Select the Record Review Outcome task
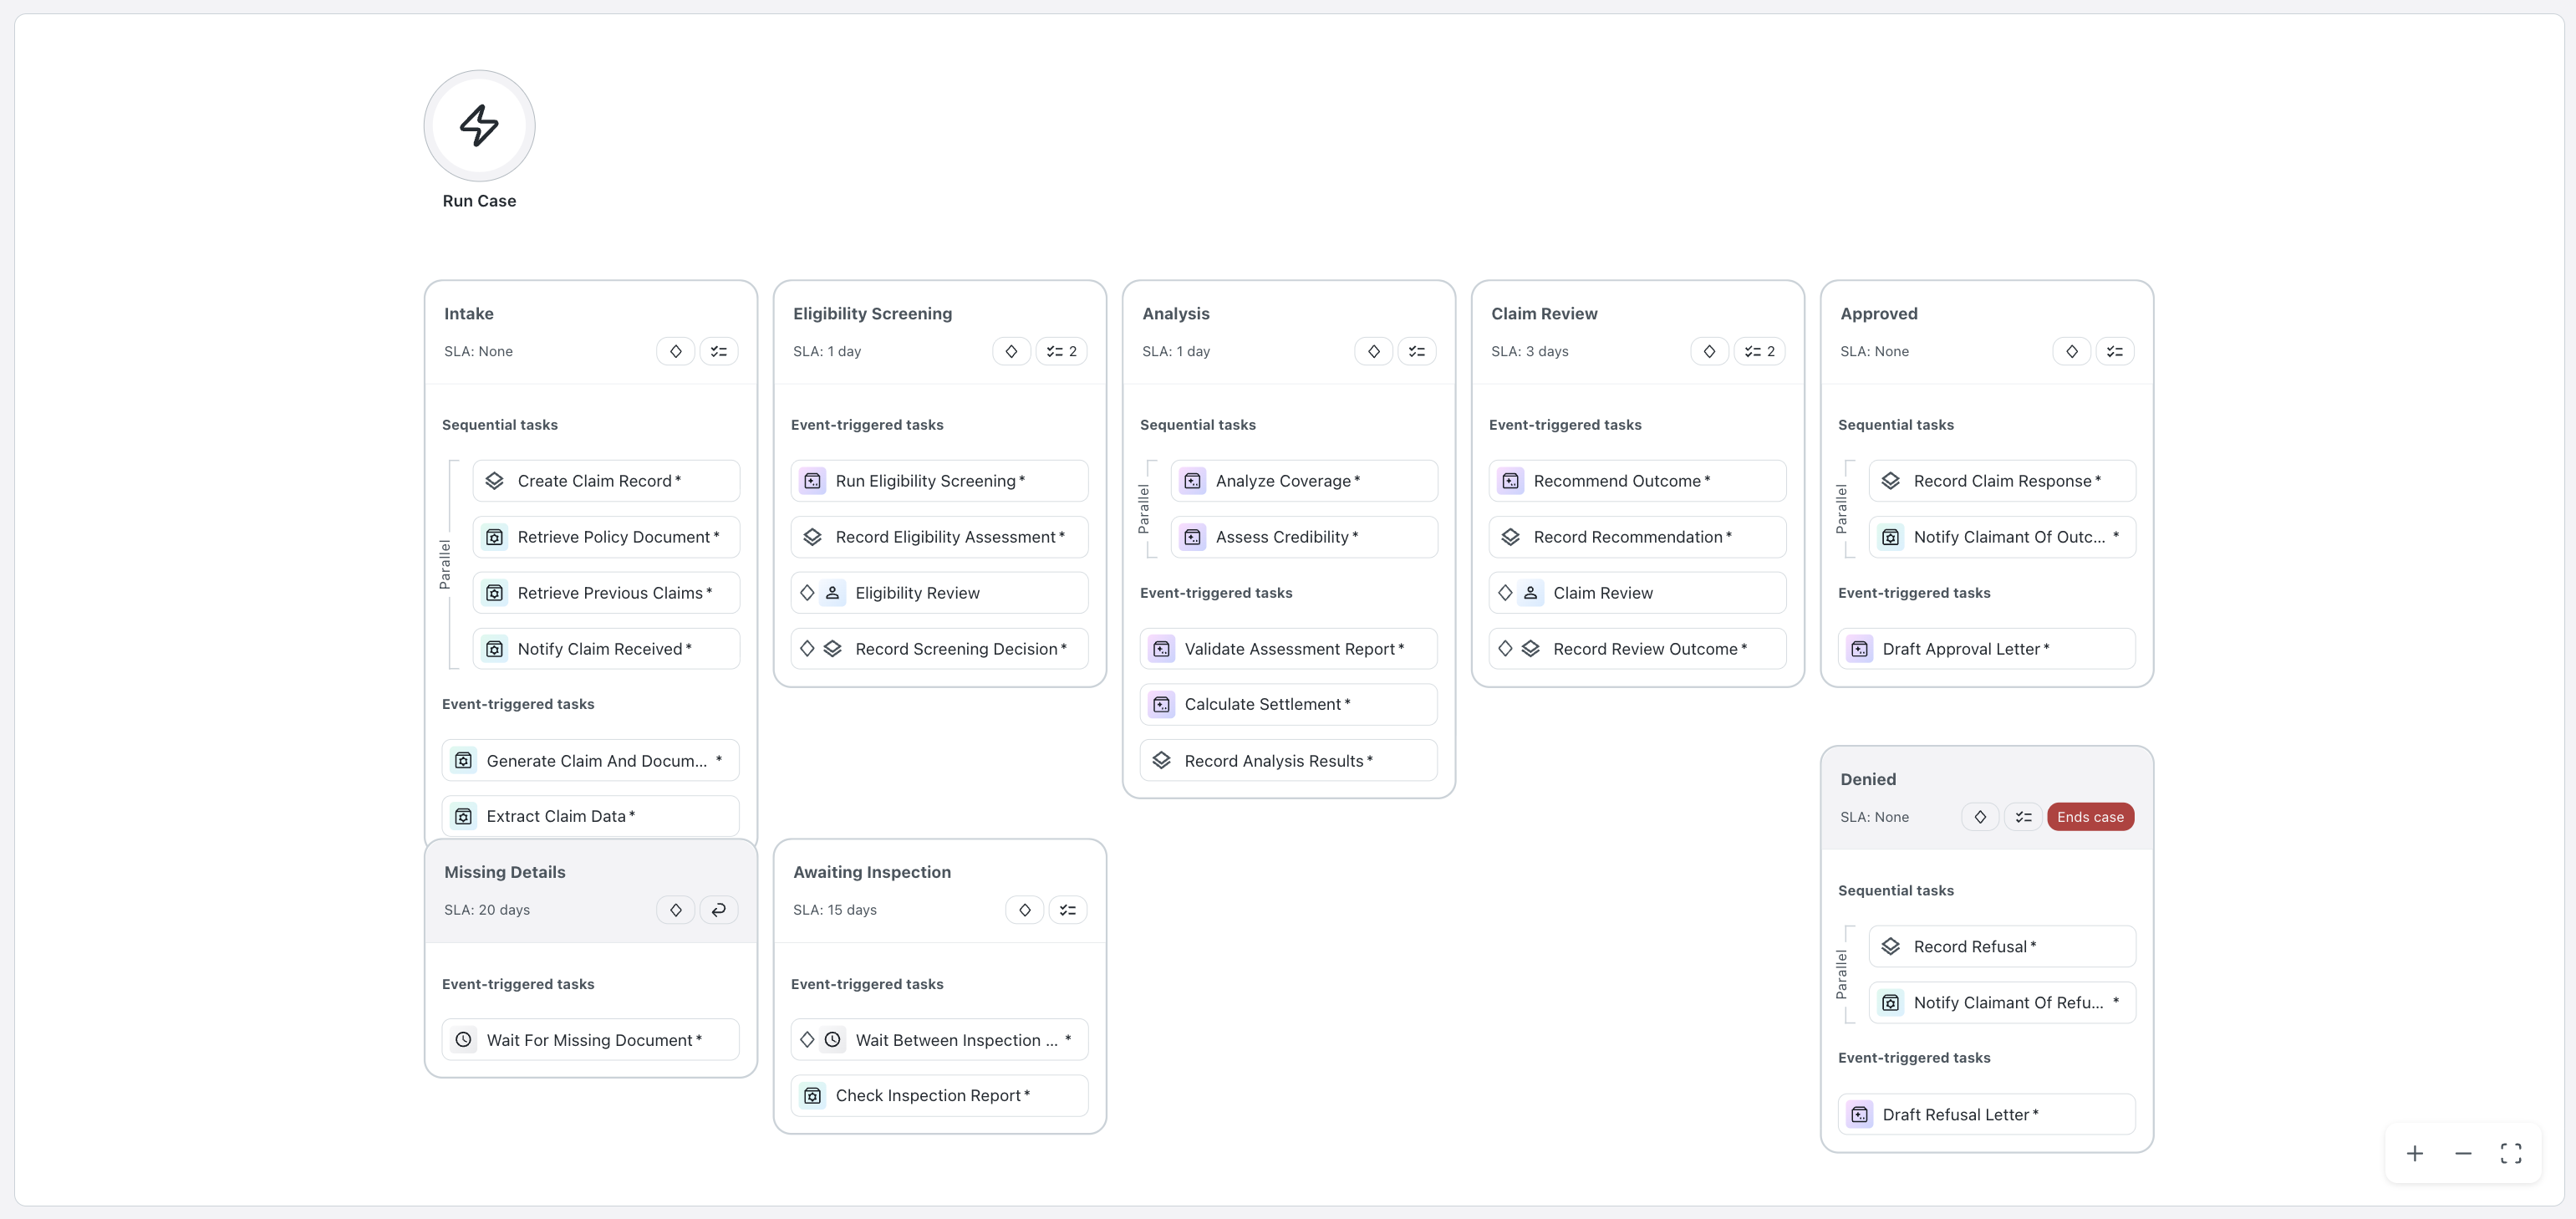 [1637, 649]
